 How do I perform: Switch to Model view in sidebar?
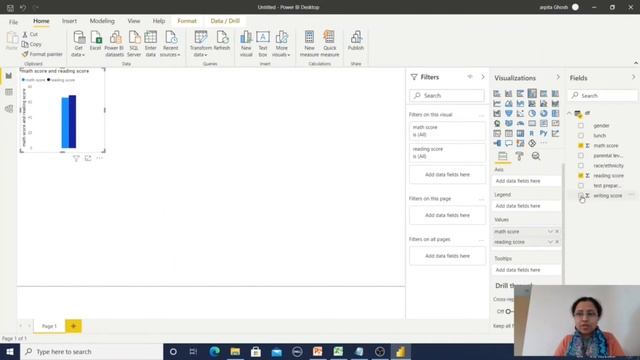tap(9, 109)
